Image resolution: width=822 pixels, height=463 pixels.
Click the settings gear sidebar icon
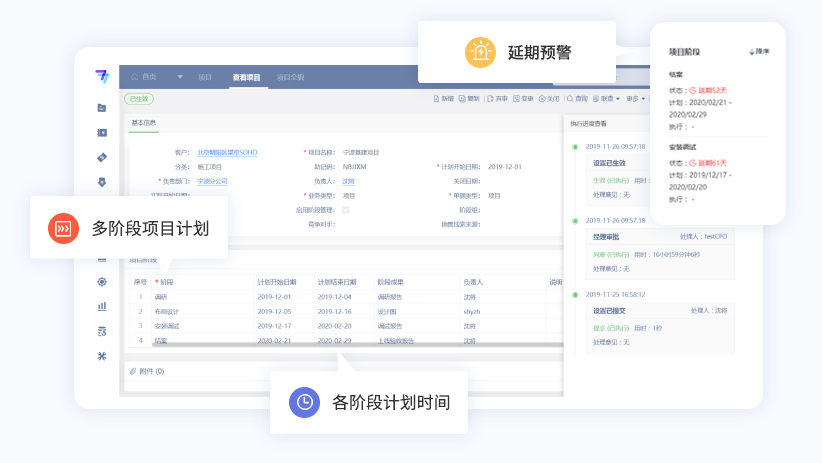pyautogui.click(x=101, y=282)
